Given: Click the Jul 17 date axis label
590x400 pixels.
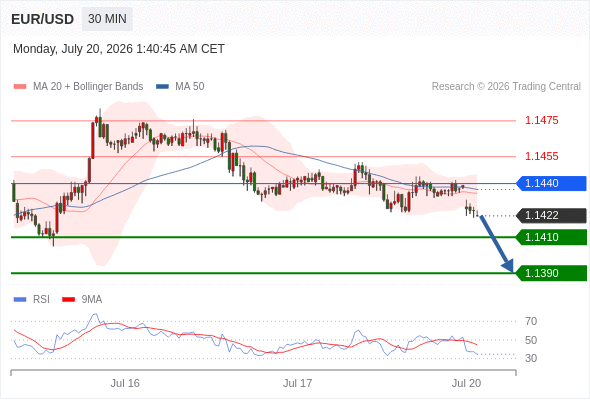Looking at the screenshot, I should pyautogui.click(x=298, y=383).
